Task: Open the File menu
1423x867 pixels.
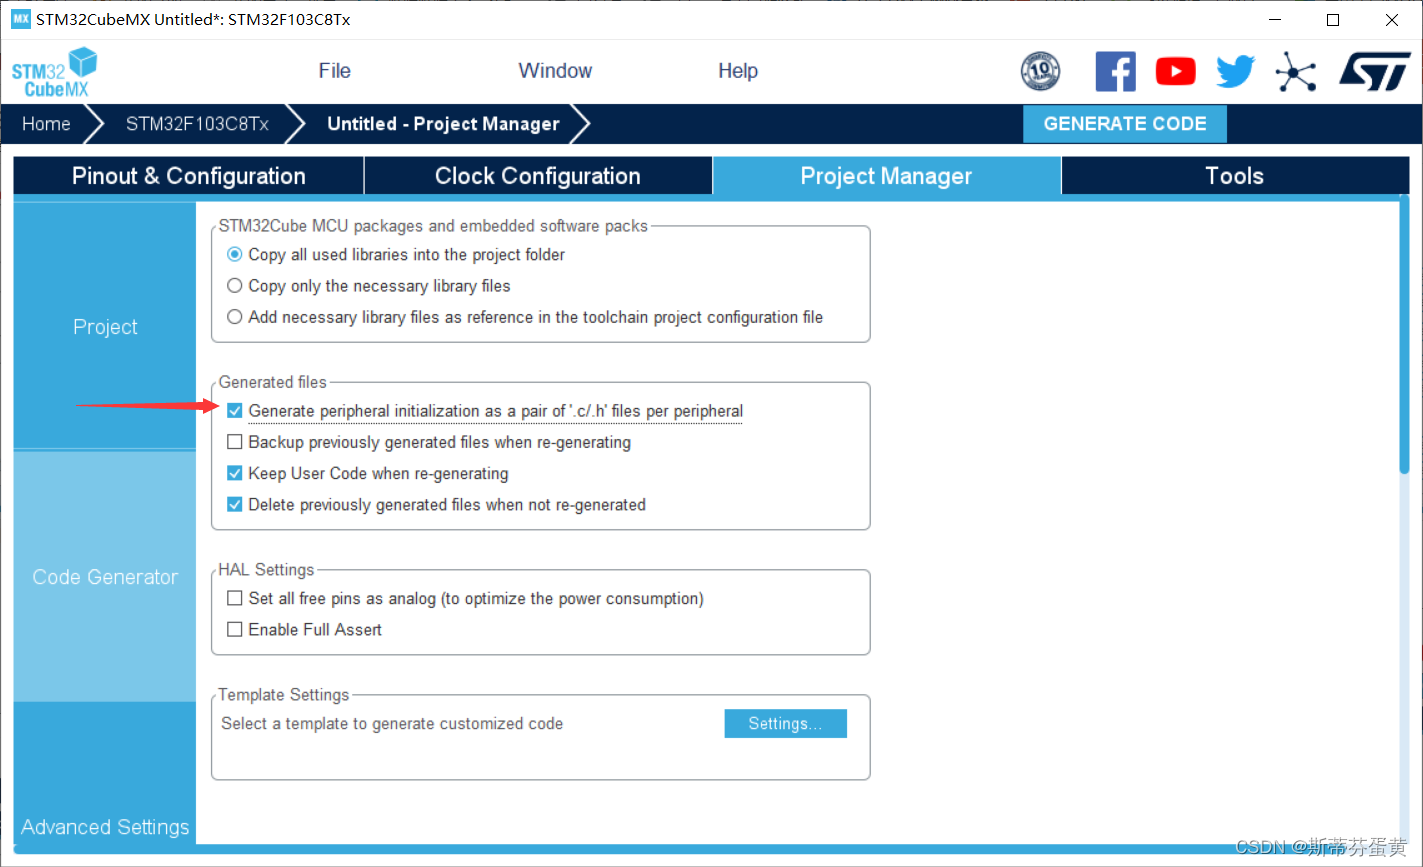Action: (x=334, y=71)
